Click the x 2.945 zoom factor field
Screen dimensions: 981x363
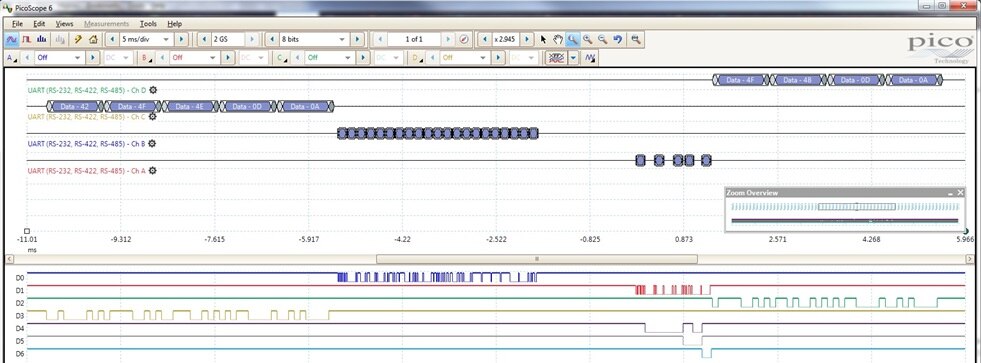(506, 39)
